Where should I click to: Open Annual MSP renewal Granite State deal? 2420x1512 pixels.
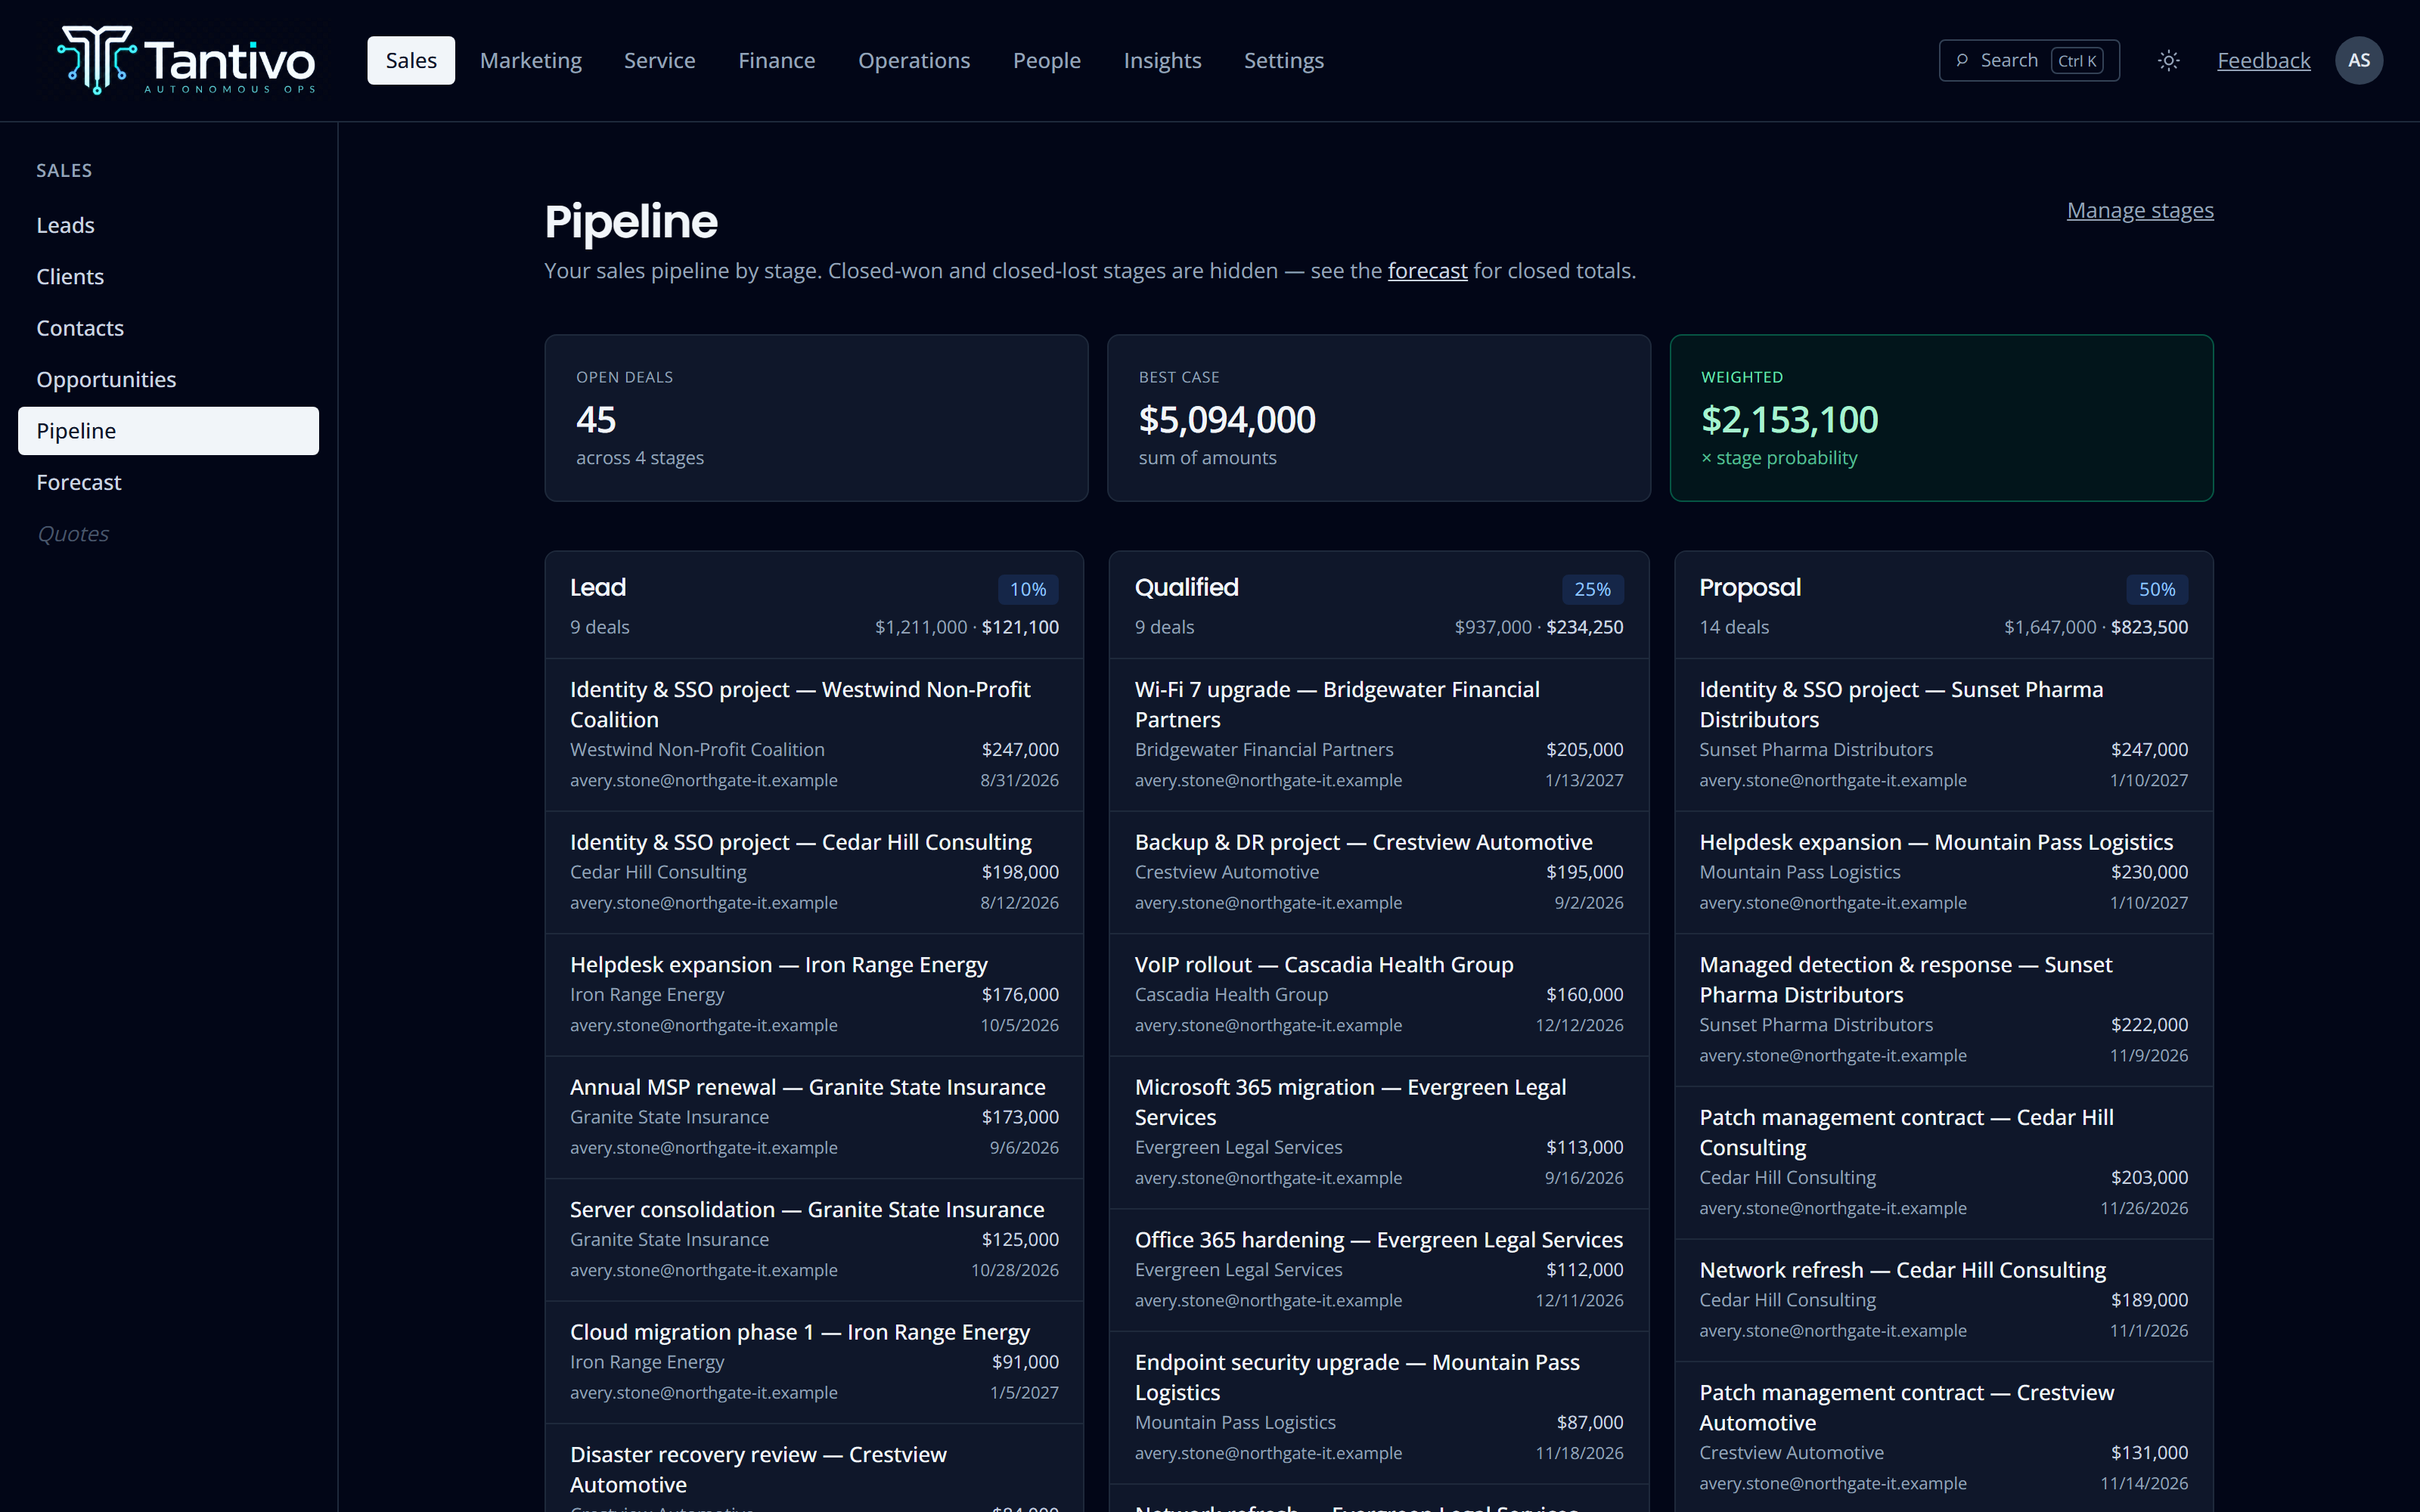click(814, 1118)
